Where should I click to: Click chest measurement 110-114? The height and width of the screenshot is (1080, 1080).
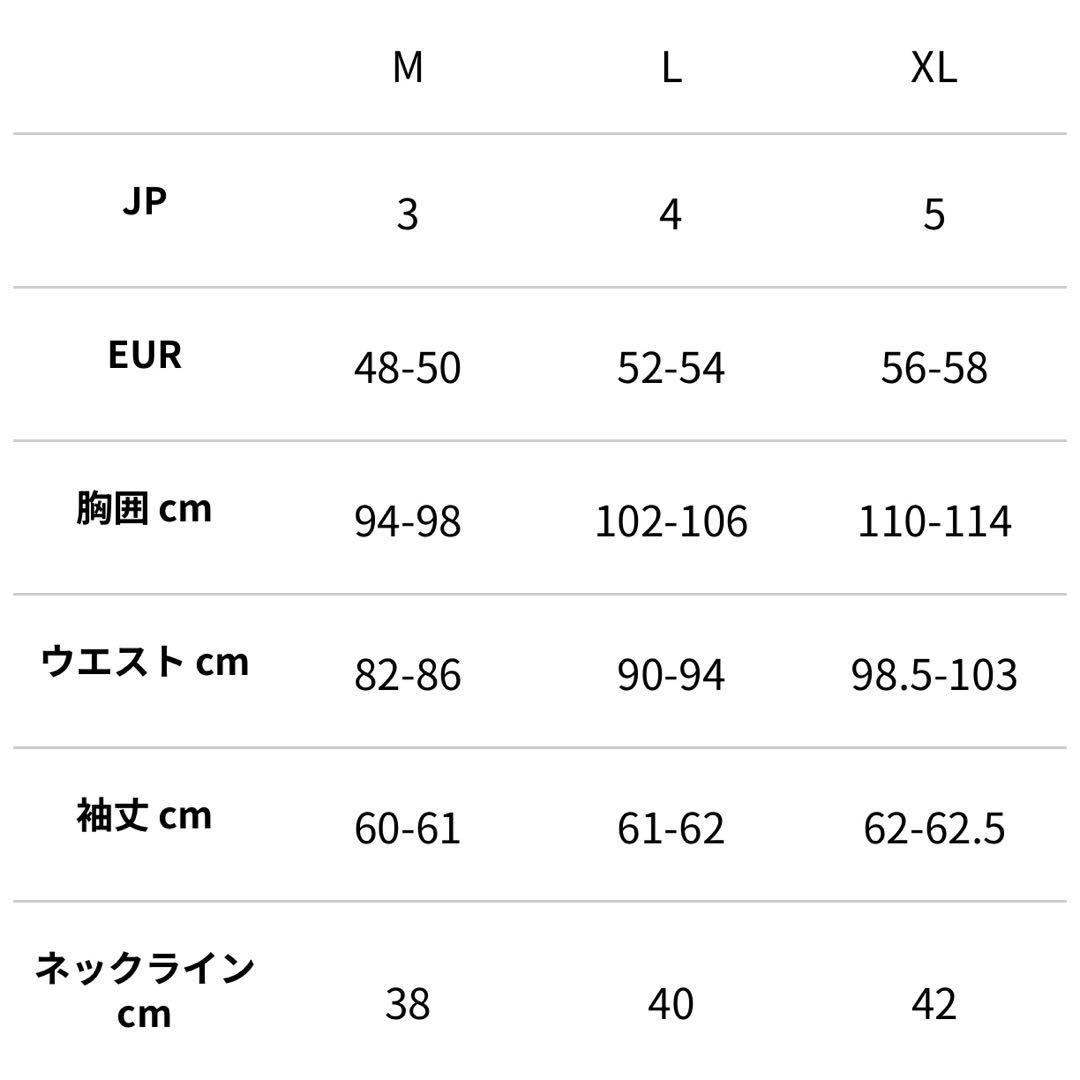pyautogui.click(x=934, y=522)
